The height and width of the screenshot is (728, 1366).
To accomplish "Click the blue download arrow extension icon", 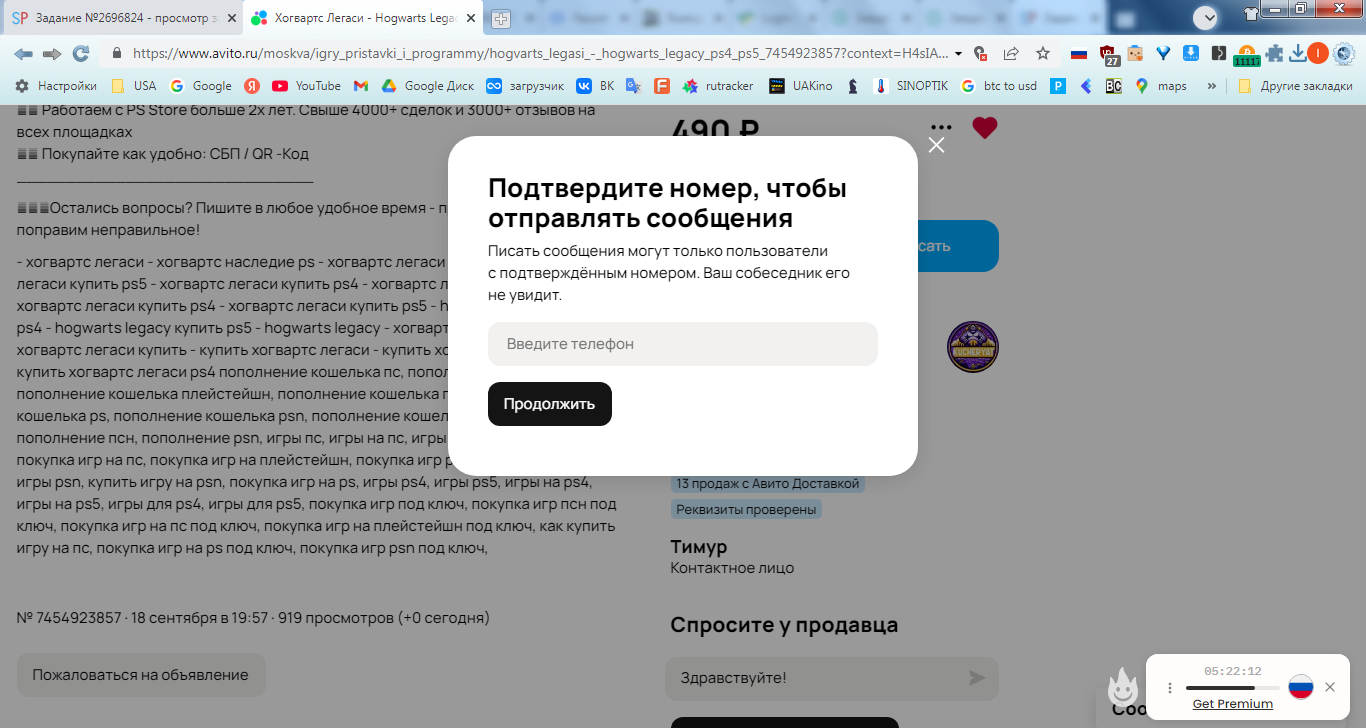I will click(x=1191, y=54).
